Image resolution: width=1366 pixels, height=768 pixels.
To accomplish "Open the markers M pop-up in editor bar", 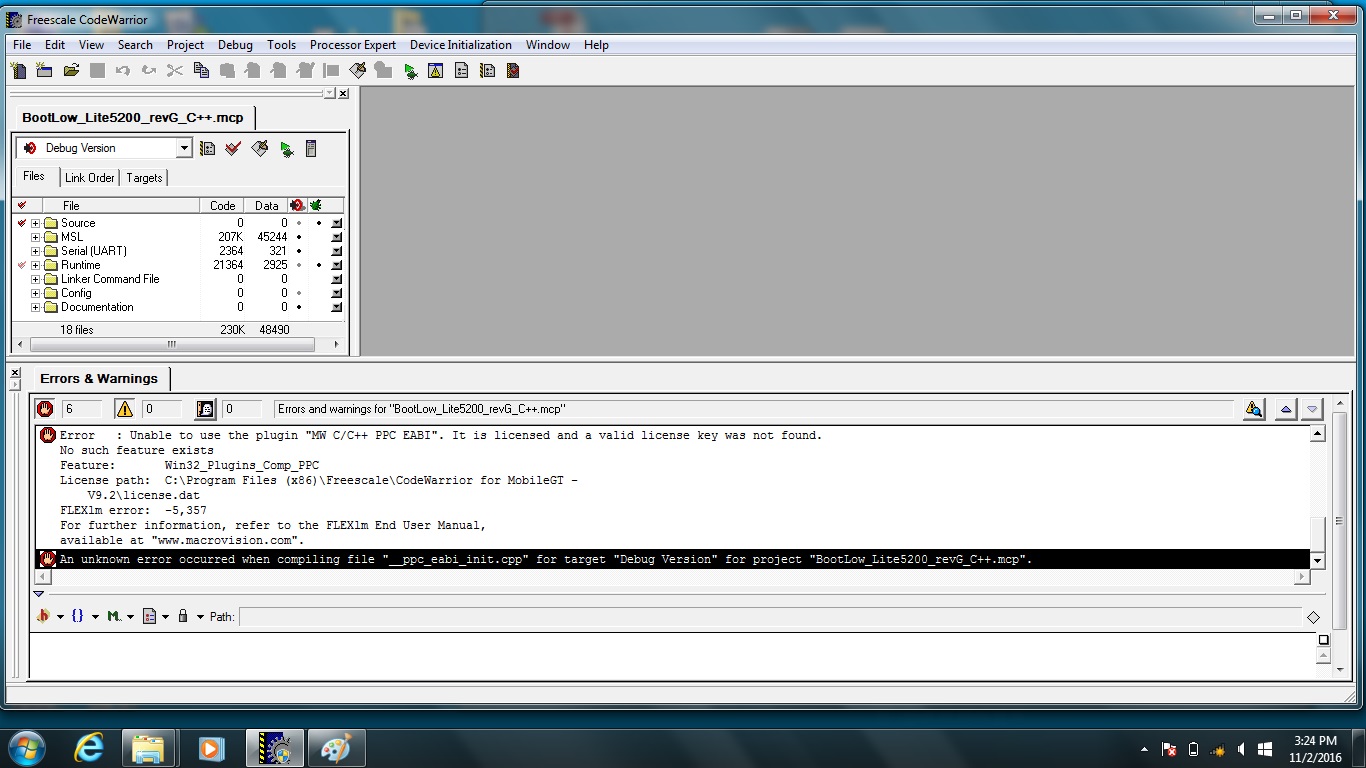I will (120, 616).
